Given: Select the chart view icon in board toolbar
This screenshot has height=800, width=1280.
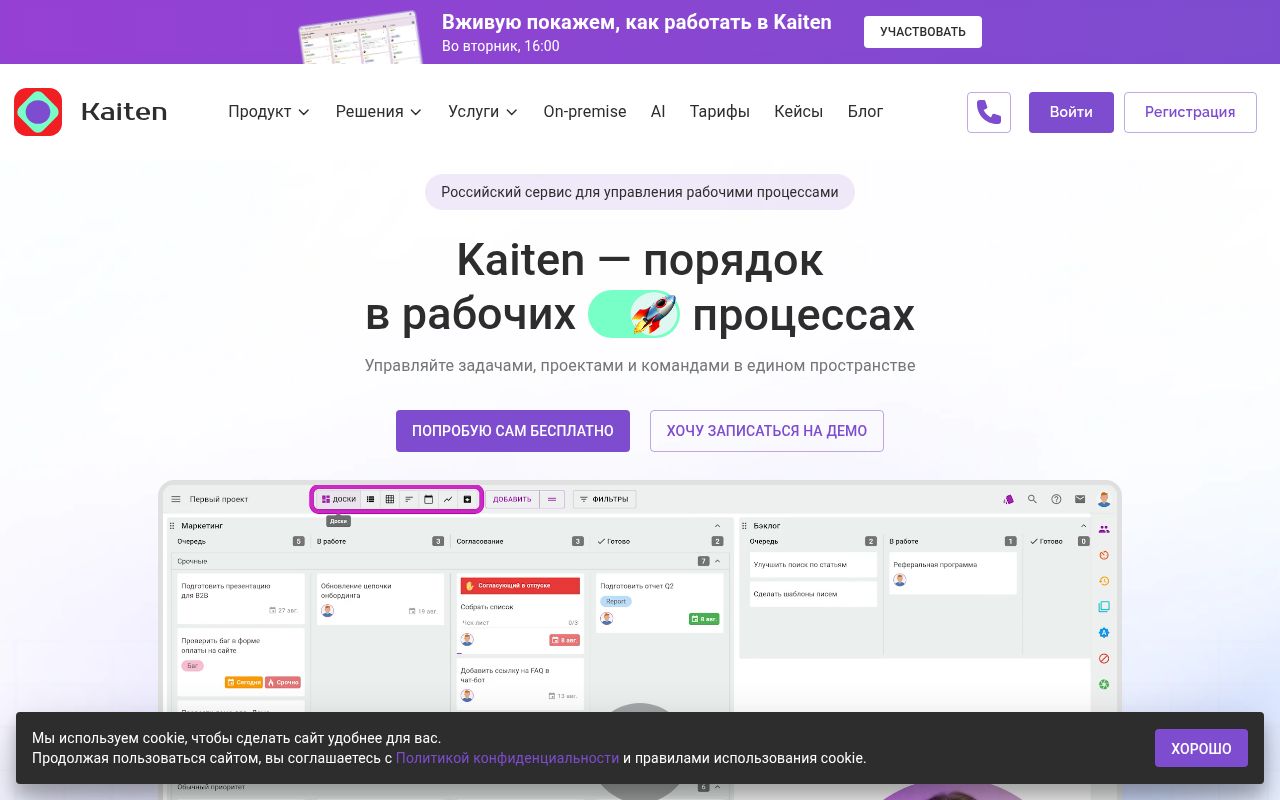Looking at the screenshot, I should 448,499.
